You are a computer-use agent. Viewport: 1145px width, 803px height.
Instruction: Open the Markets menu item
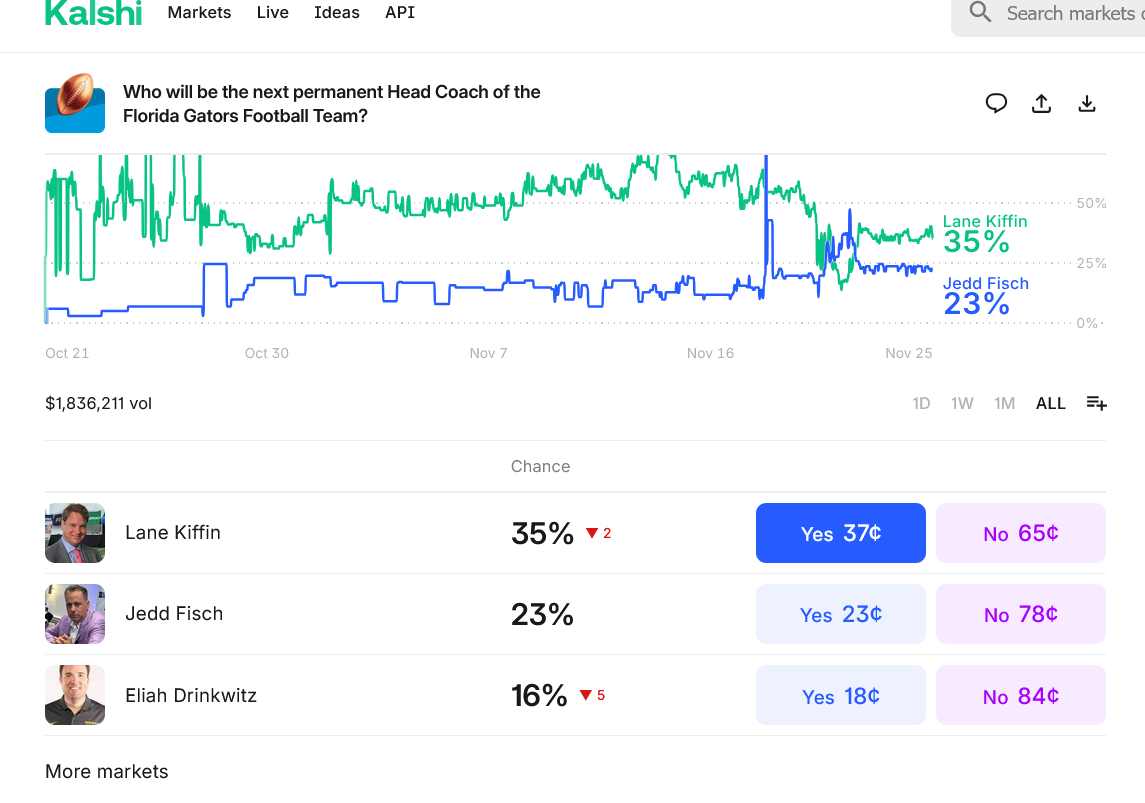(x=199, y=13)
